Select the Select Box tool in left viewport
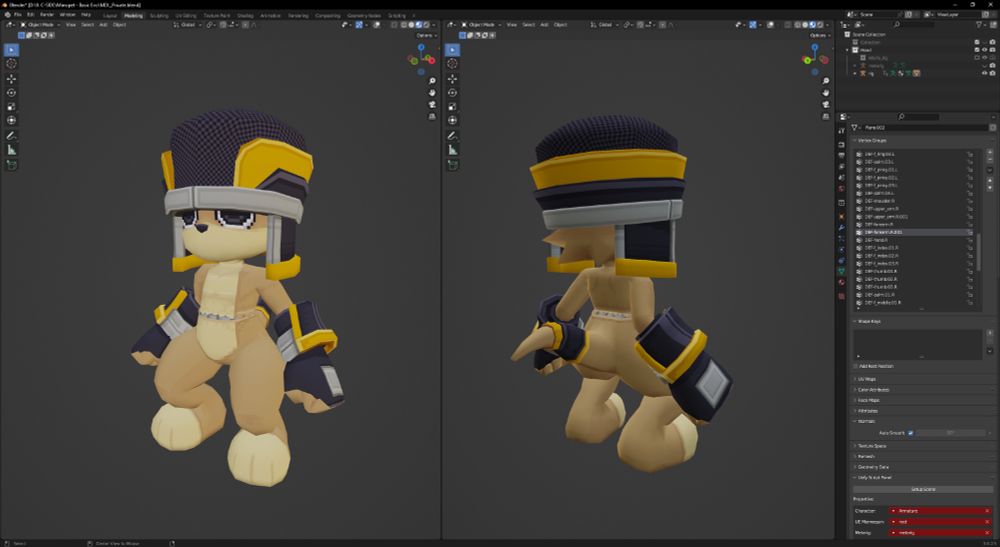This screenshot has width=1000, height=547. tap(11, 50)
